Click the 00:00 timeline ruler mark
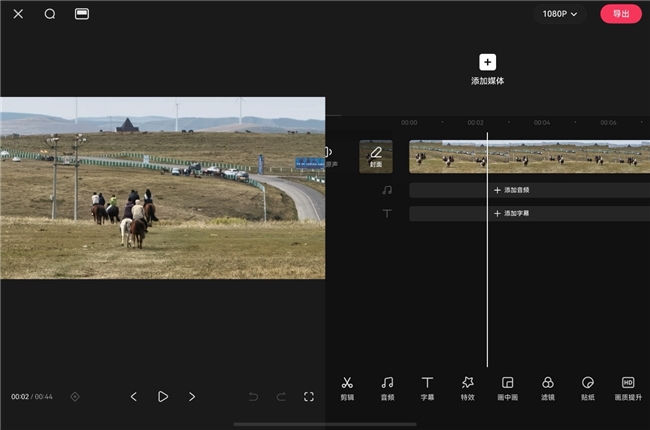This screenshot has height=430, width=650. pyautogui.click(x=409, y=123)
